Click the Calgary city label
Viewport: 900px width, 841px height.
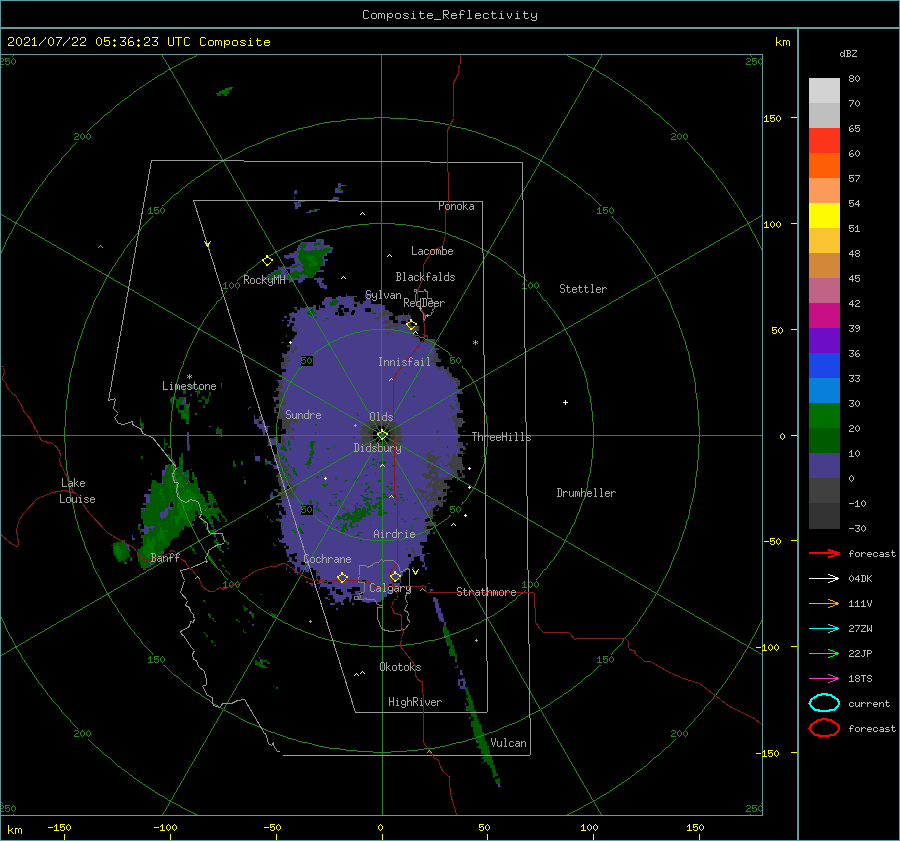pos(390,588)
